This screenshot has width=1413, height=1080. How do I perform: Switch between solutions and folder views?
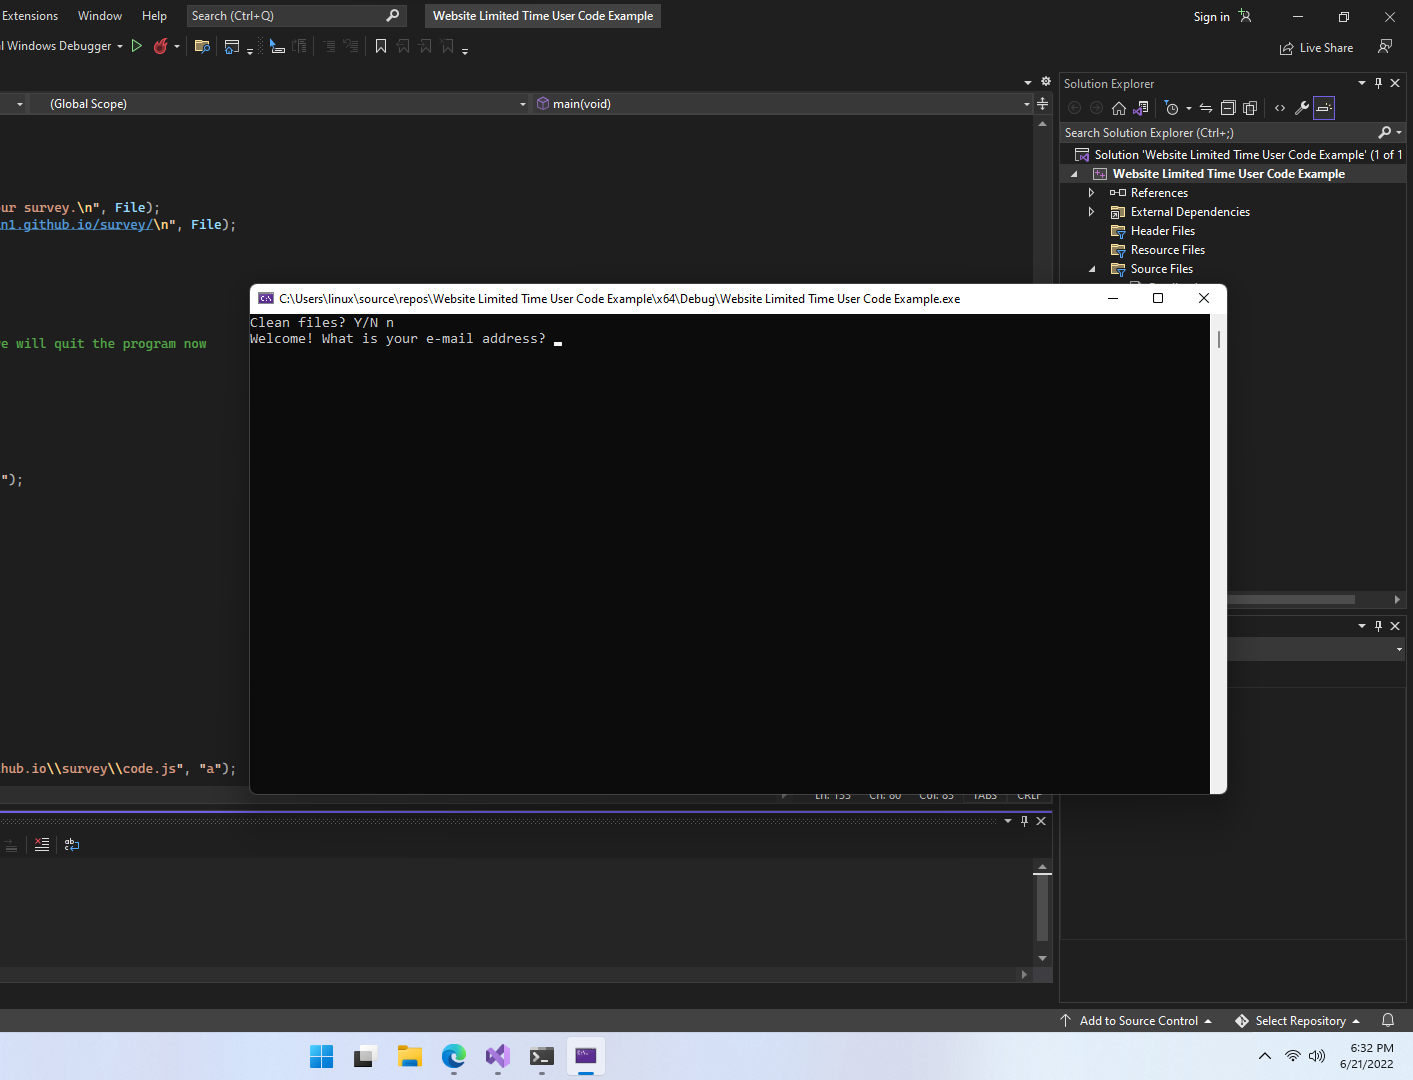coord(1141,108)
